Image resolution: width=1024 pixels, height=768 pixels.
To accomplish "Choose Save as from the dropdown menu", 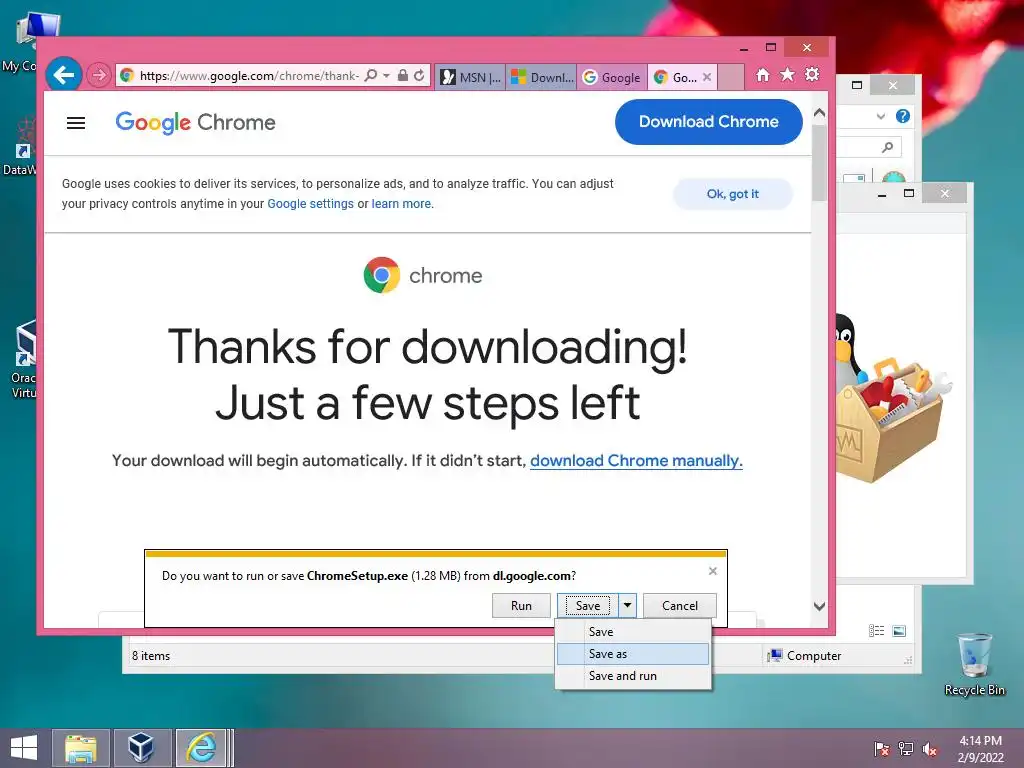I will (633, 654).
